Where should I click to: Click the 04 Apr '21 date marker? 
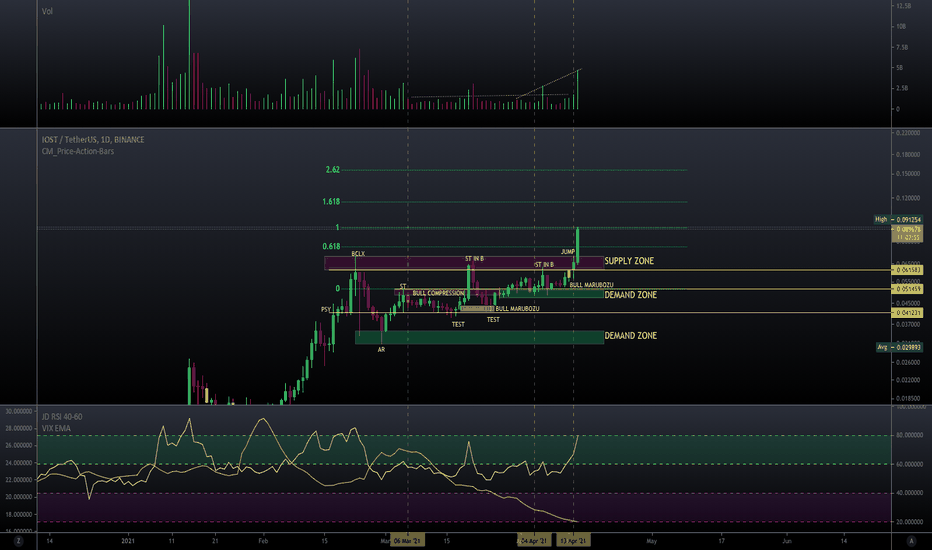534,541
